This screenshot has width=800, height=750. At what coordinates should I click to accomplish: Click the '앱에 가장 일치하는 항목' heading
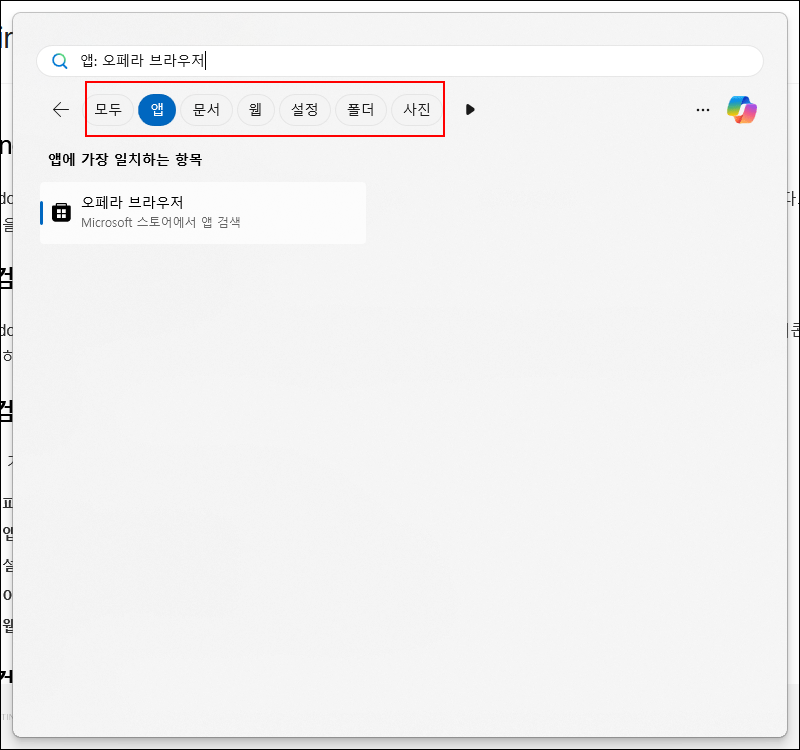(x=126, y=159)
